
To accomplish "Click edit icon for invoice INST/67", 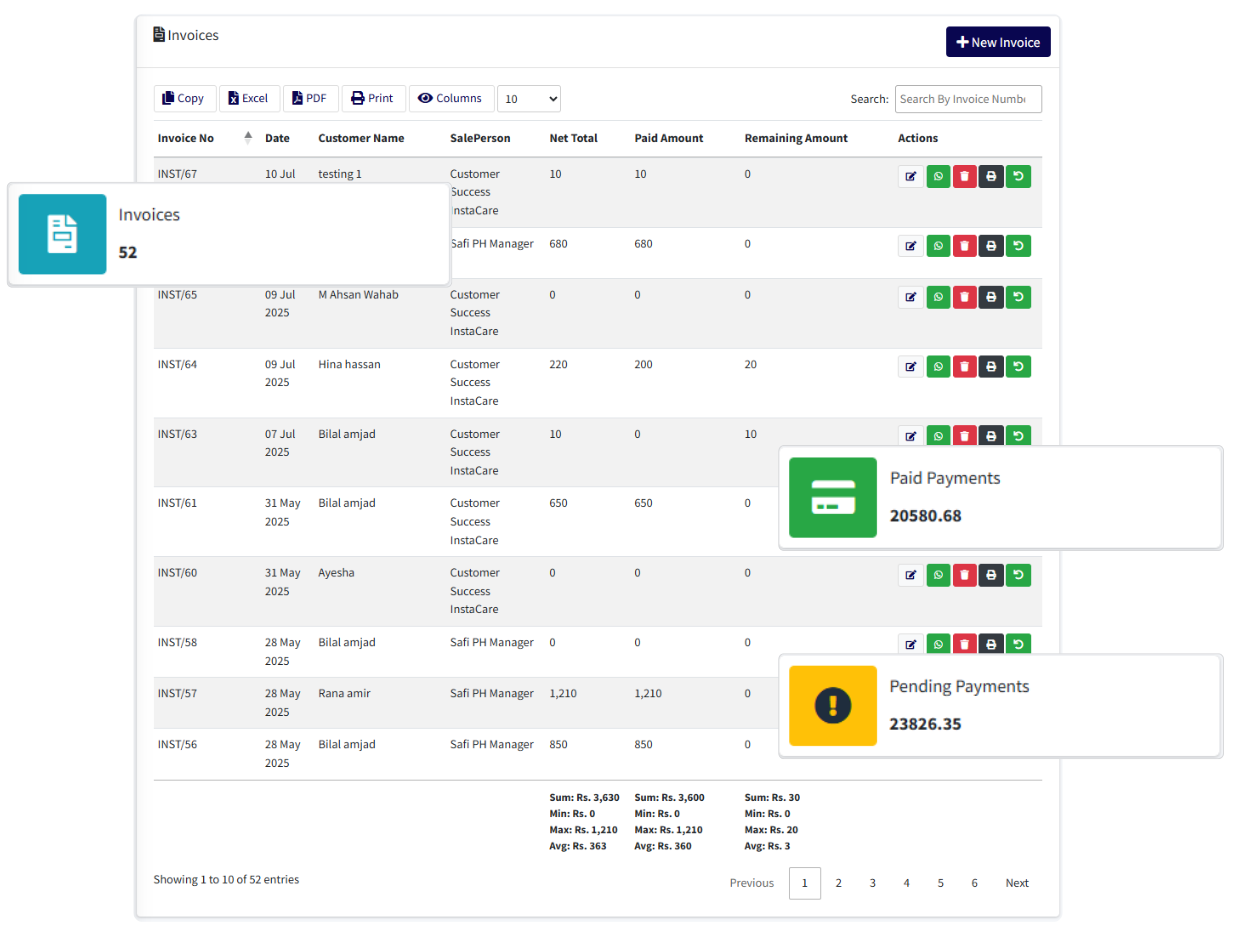I will (x=910, y=177).
